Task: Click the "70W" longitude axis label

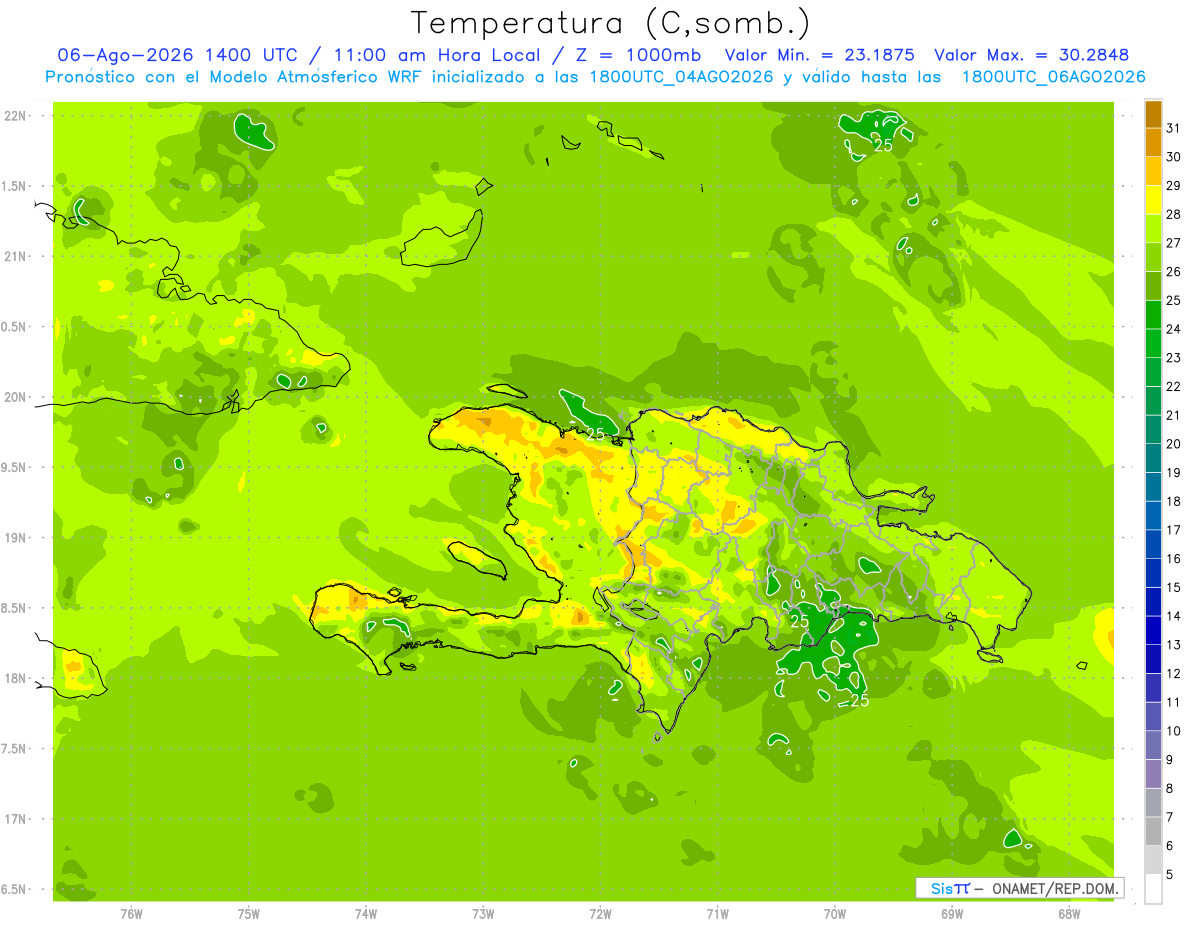Action: click(835, 915)
